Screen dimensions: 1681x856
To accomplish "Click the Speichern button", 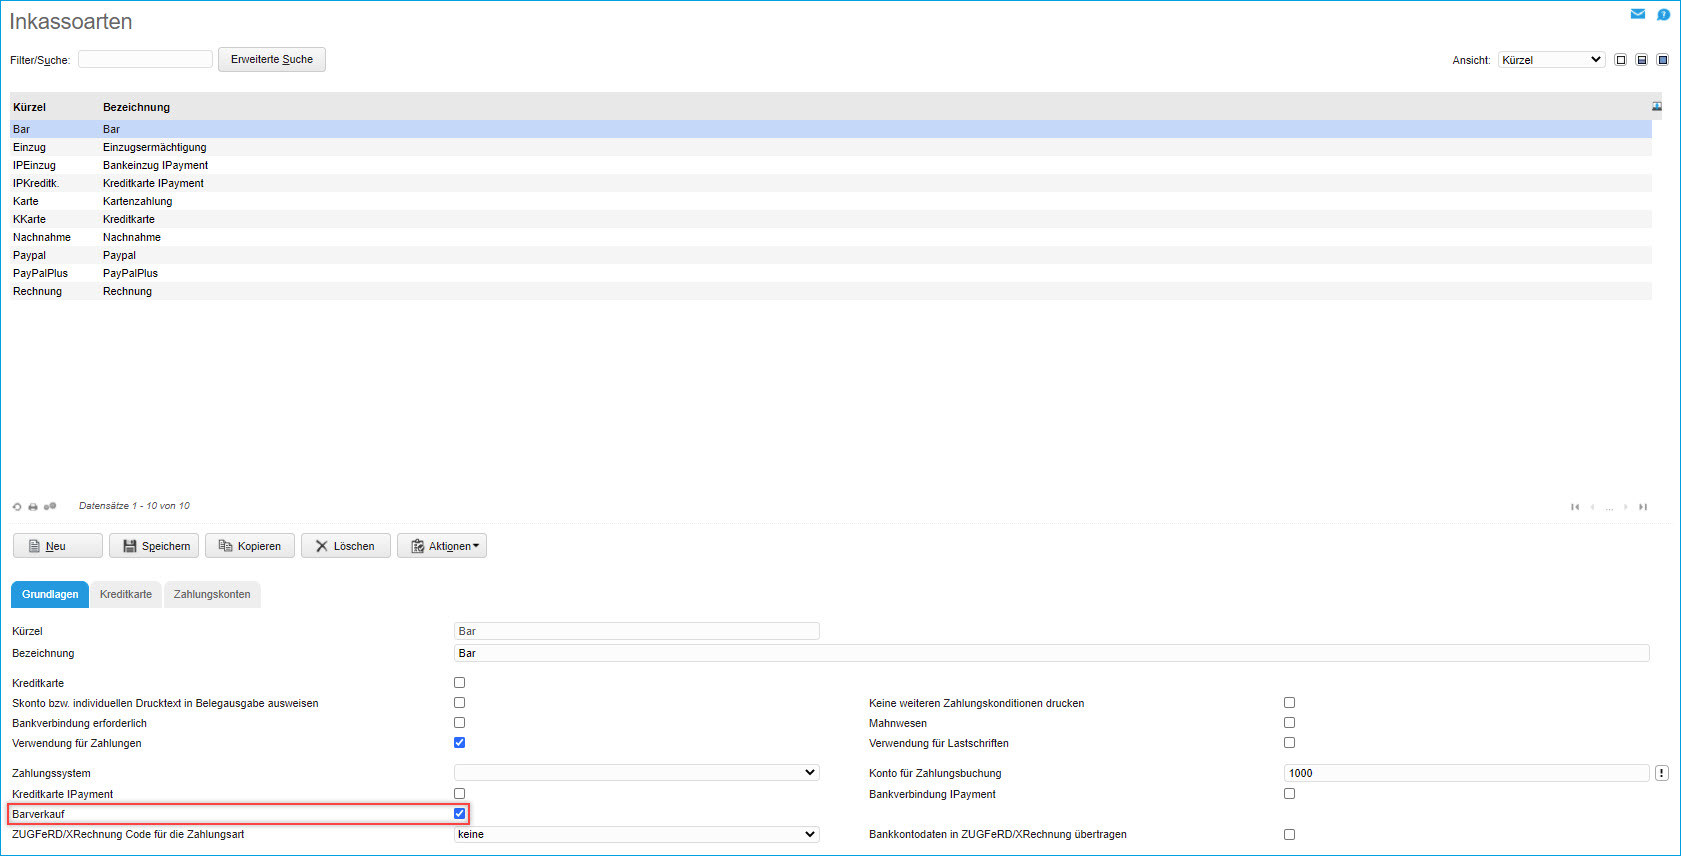I will click(154, 546).
